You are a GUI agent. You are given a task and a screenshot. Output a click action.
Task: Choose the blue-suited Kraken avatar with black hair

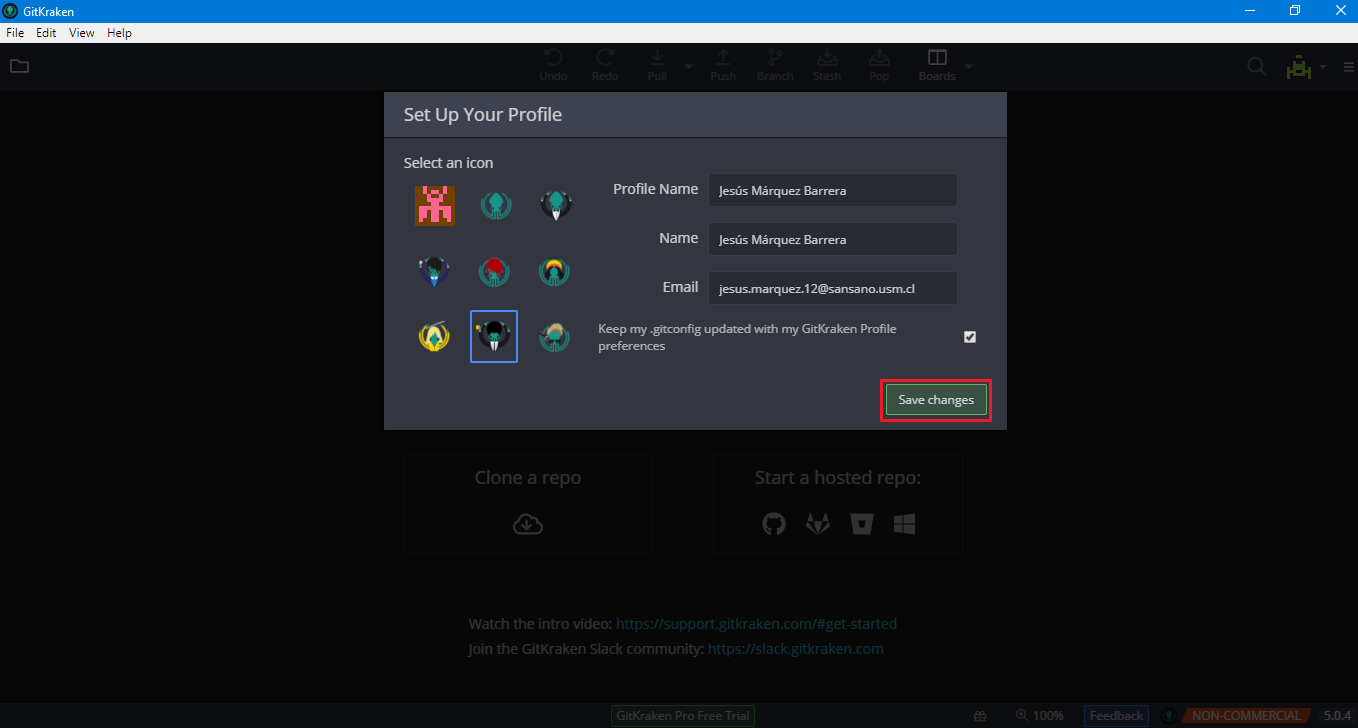tap(433, 271)
